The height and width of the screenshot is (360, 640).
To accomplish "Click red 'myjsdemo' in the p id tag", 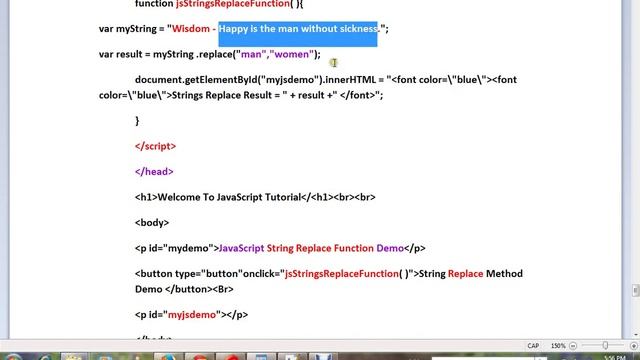I will (x=192, y=315).
